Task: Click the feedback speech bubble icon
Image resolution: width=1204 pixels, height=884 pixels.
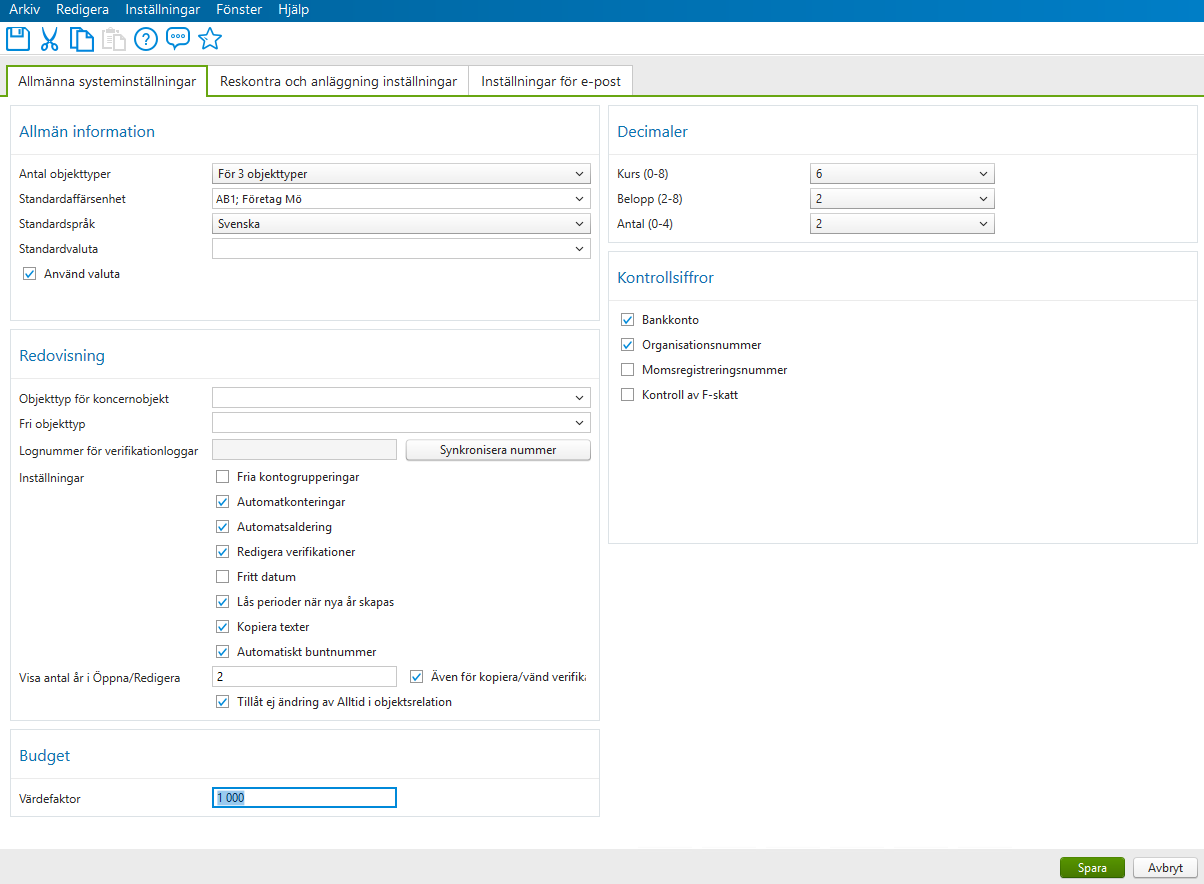Action: click(x=177, y=38)
